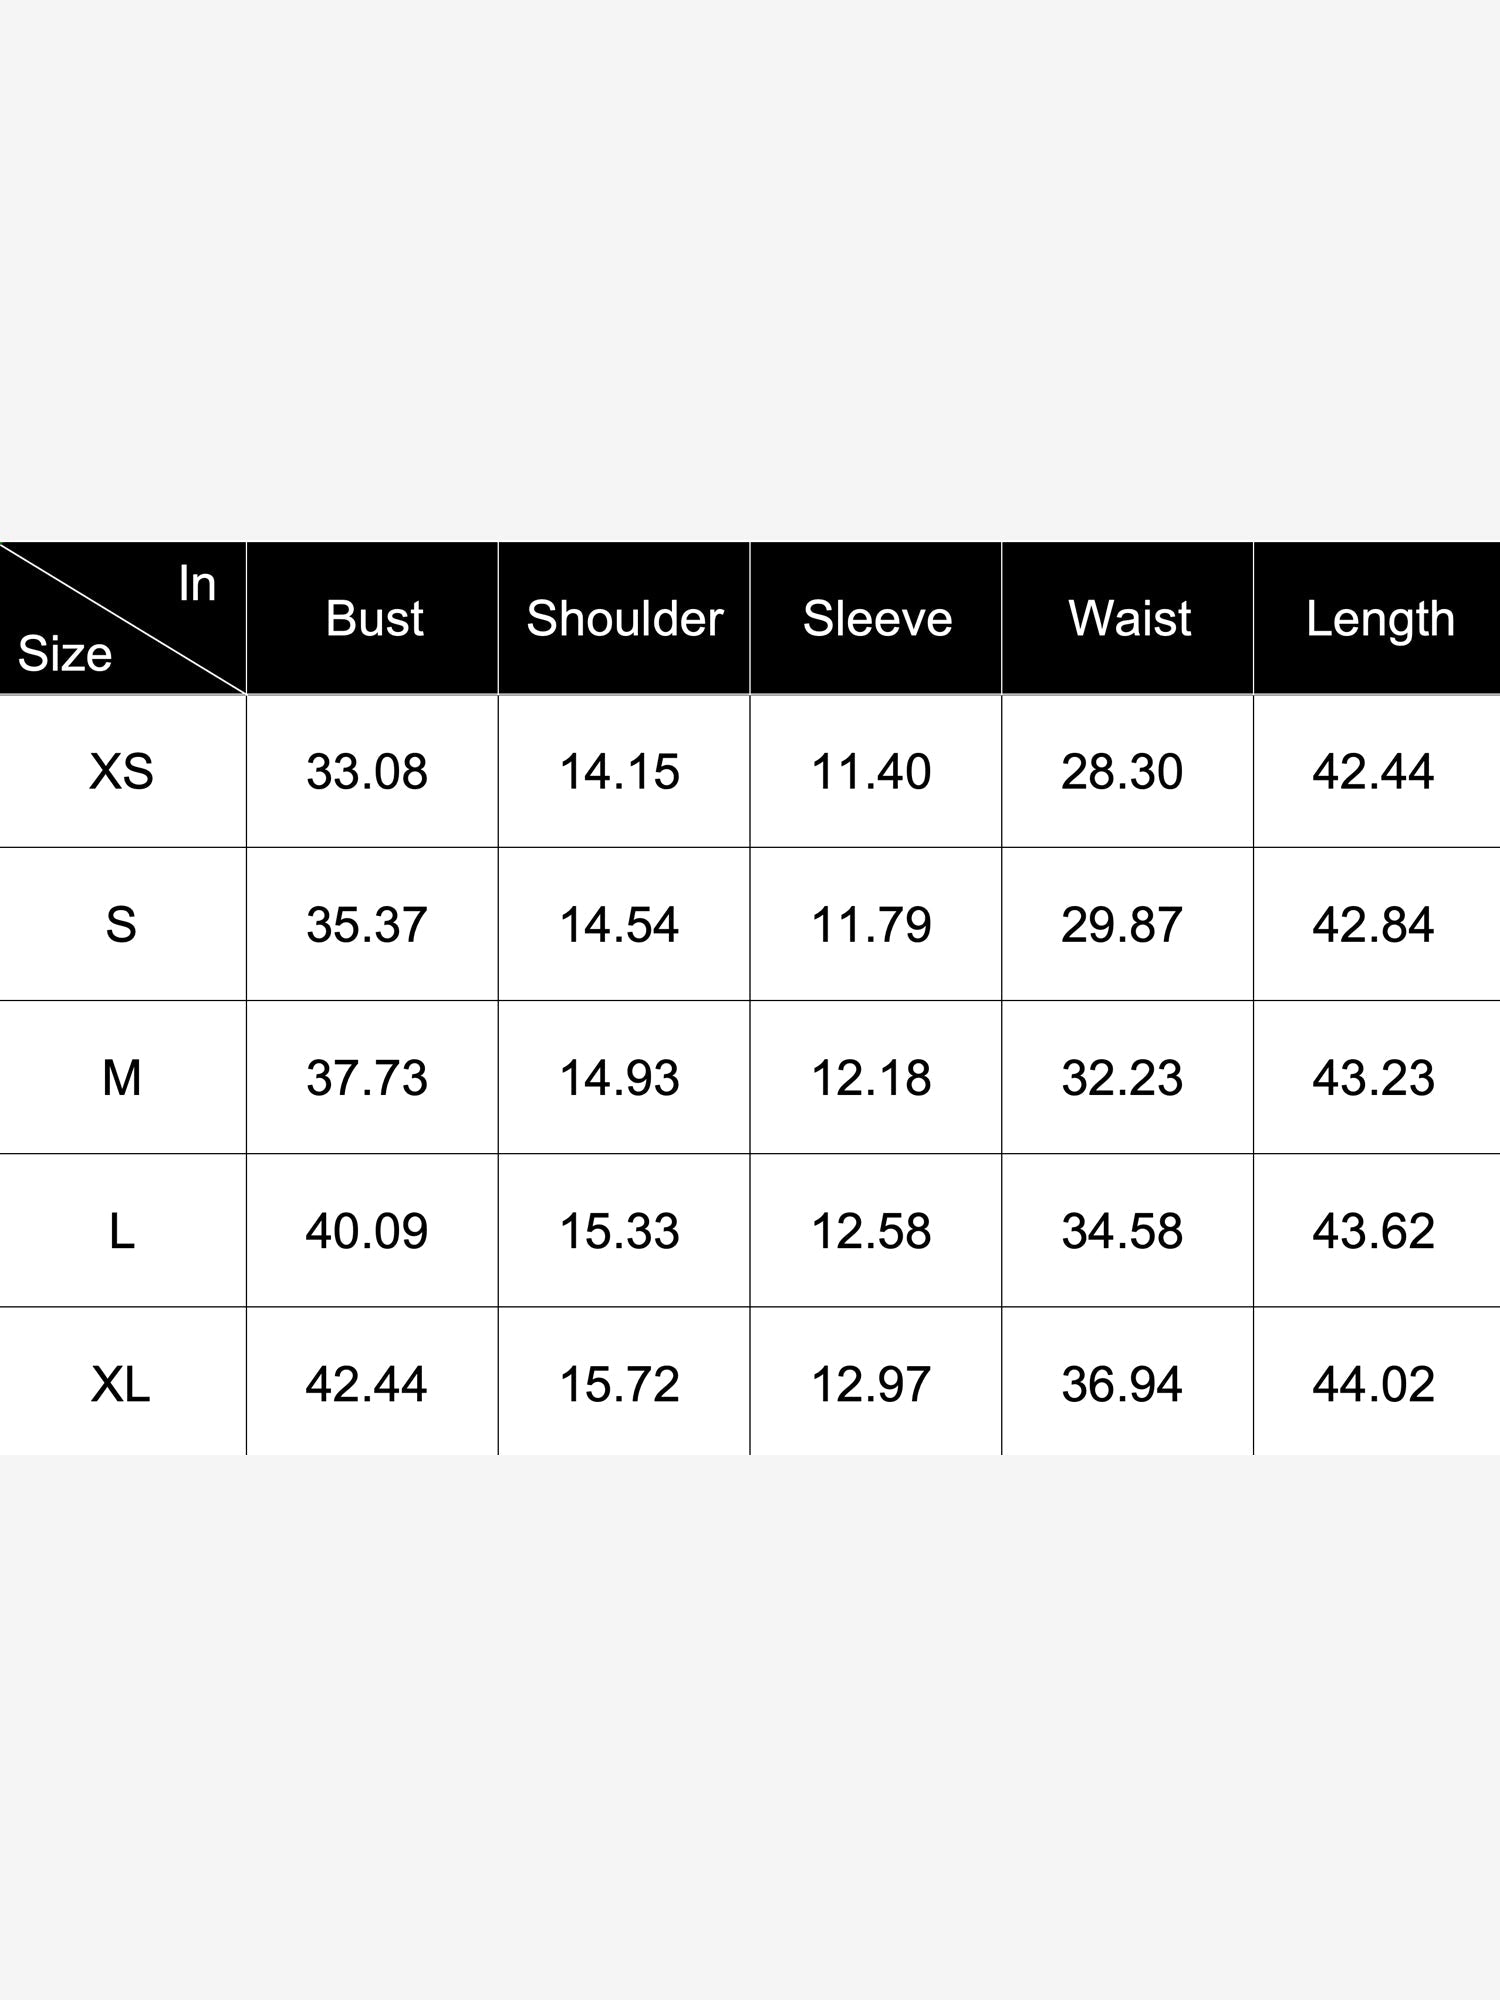Click the XS waist value 28.30

point(1122,772)
